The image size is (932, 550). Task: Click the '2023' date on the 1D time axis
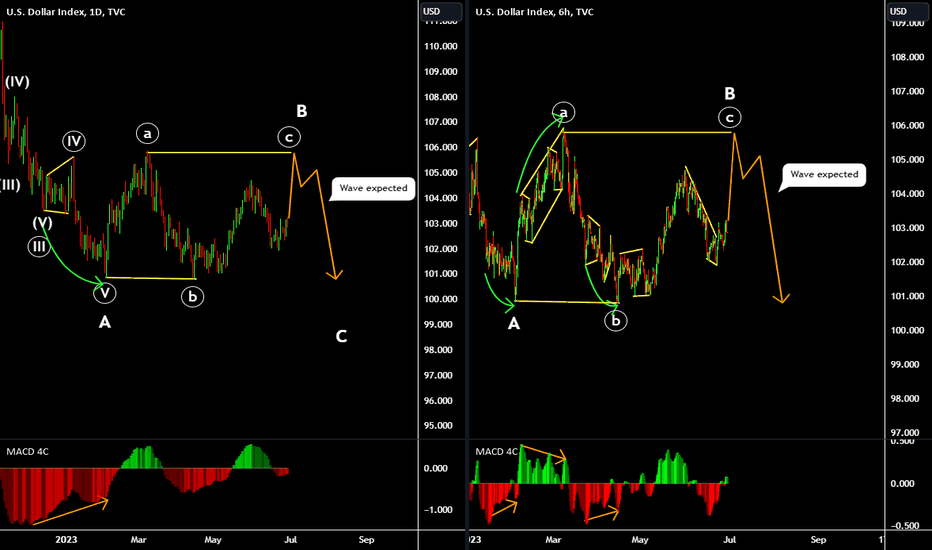tap(66, 540)
